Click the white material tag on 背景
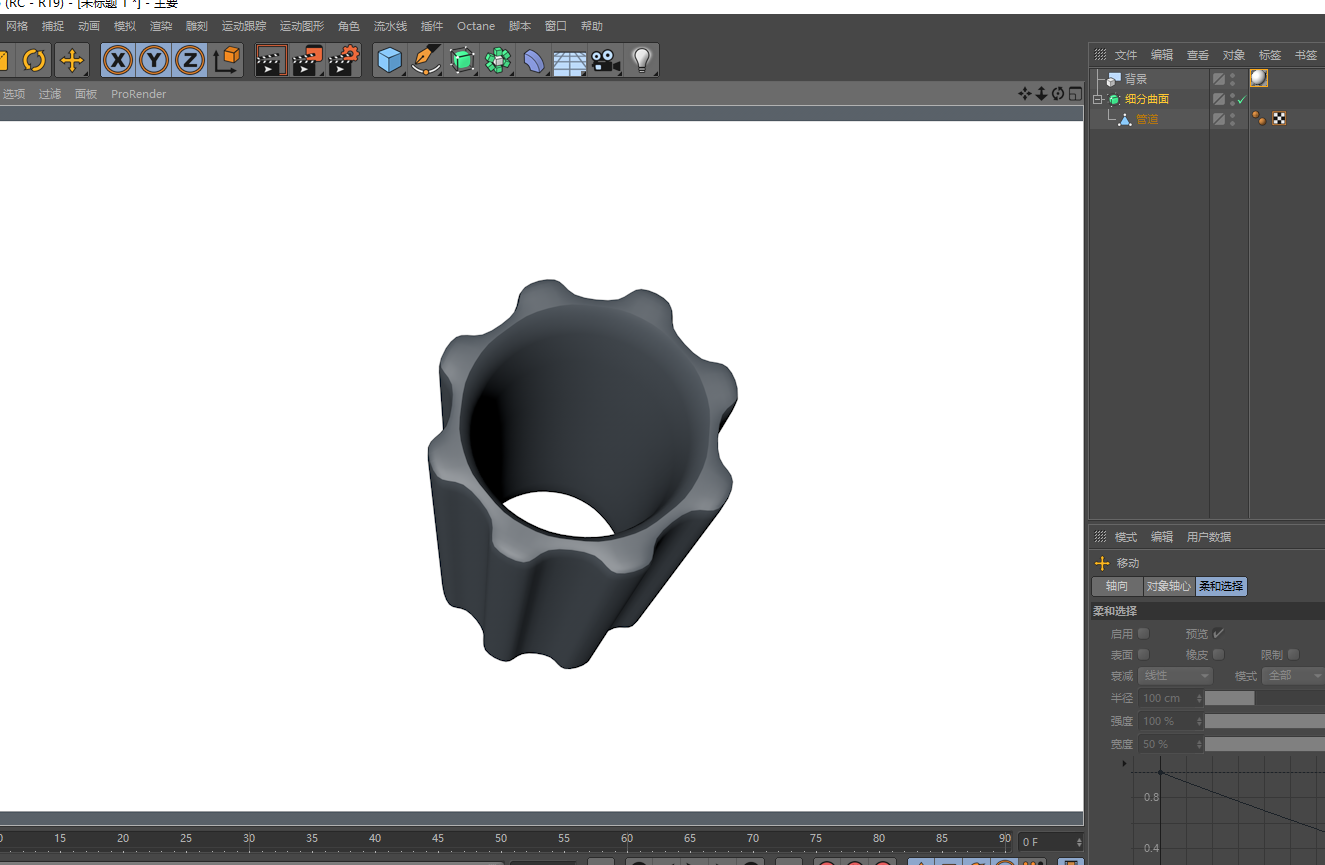Screen dimensions: 1325x865 point(1259,78)
